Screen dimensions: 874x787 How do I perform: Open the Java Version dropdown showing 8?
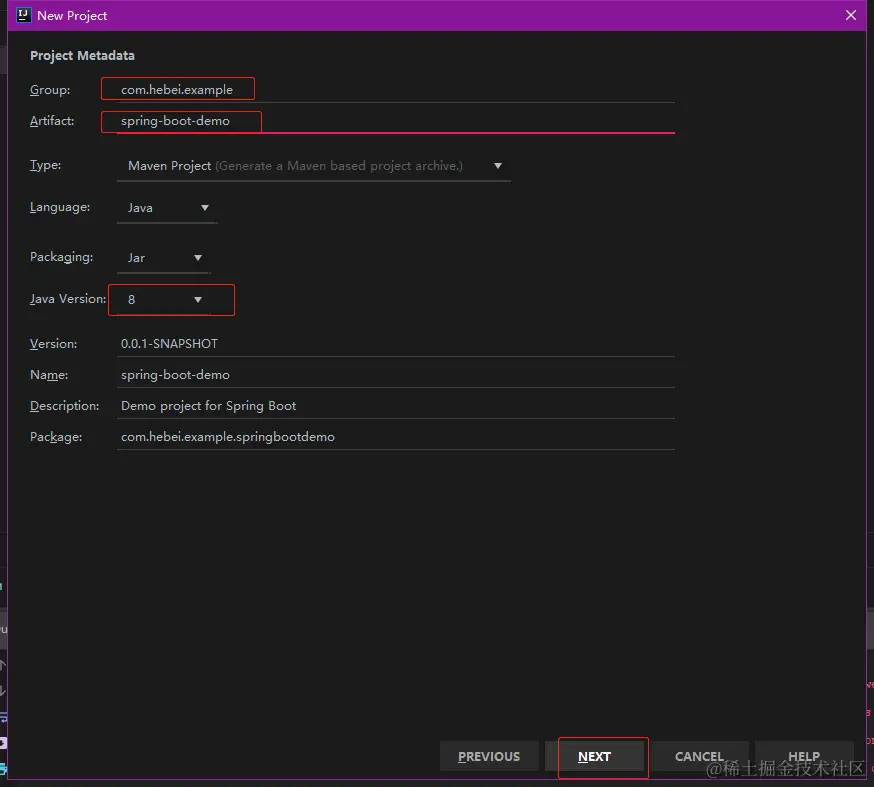pyautogui.click(x=164, y=300)
